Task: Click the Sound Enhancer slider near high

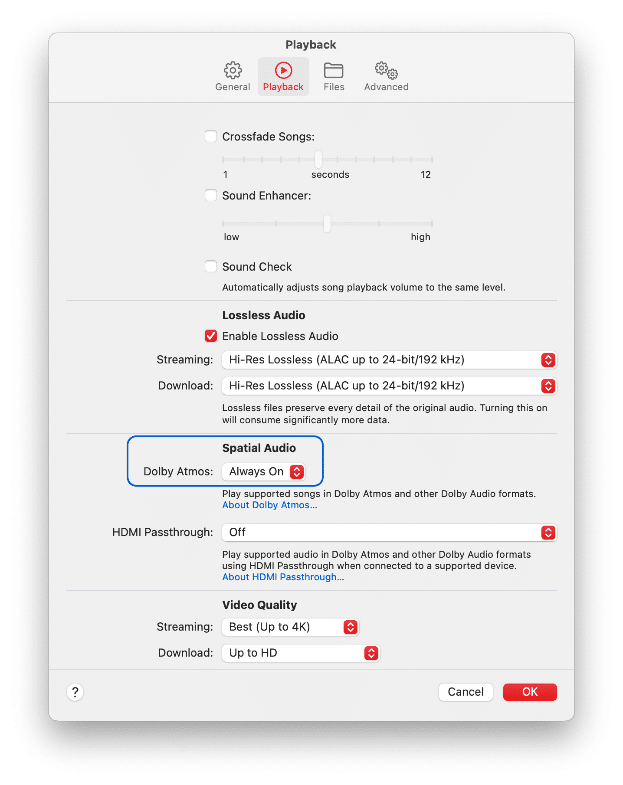Action: [x=430, y=223]
